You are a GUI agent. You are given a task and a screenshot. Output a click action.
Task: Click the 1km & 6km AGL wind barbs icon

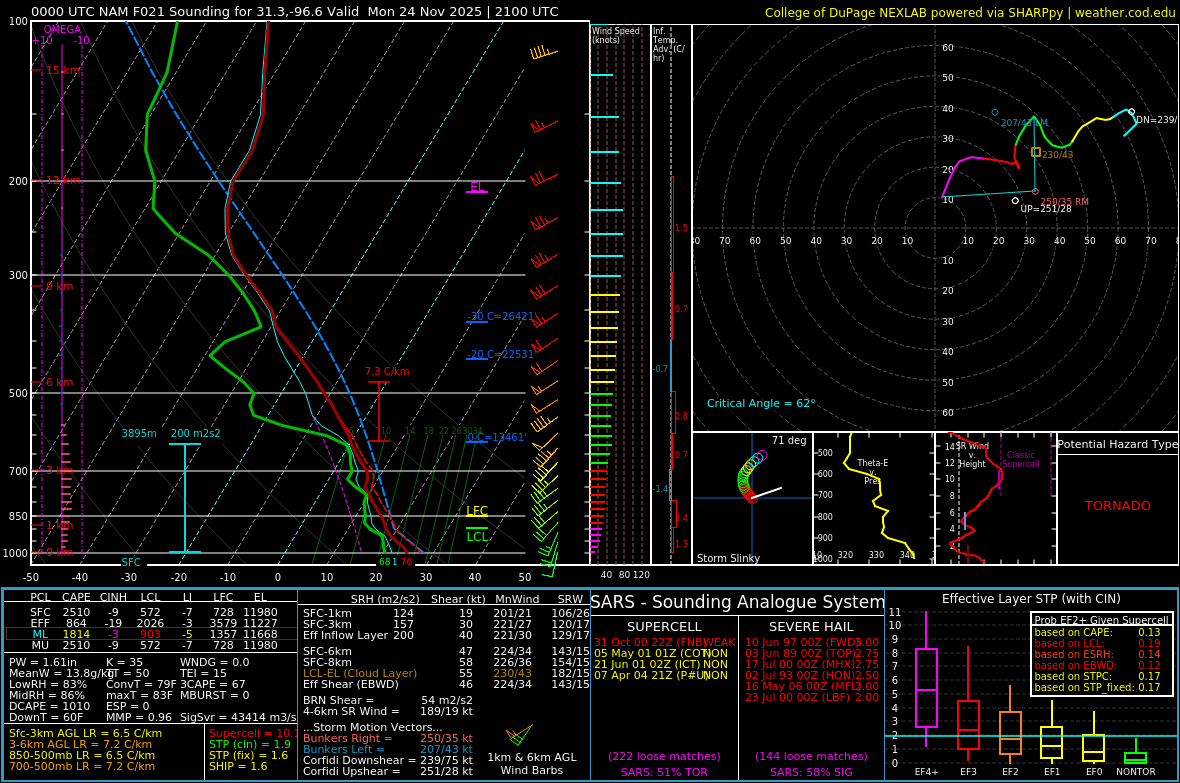click(519, 735)
